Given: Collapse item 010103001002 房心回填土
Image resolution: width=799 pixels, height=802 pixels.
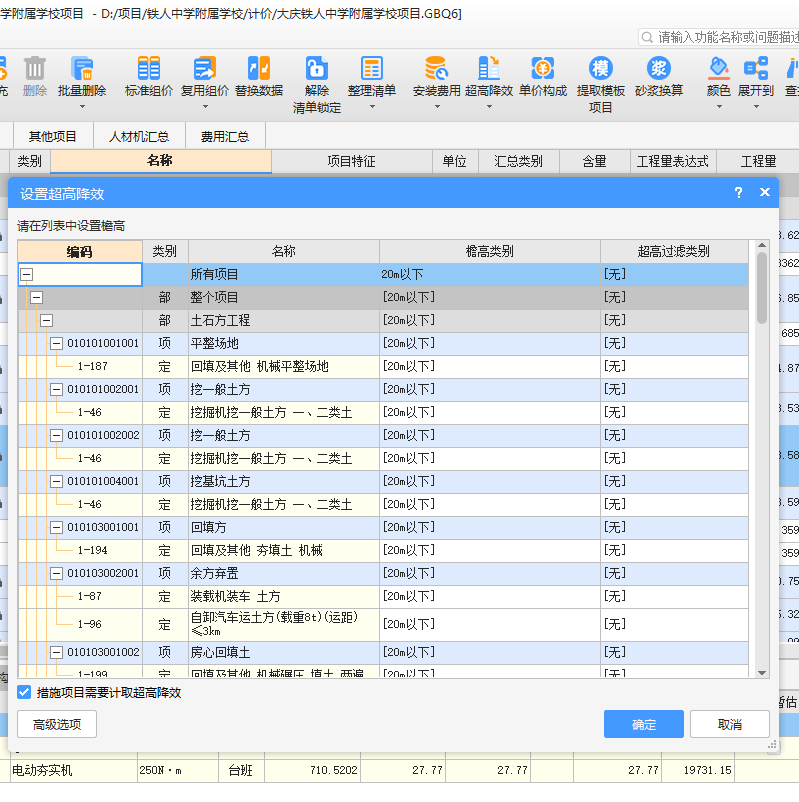Looking at the screenshot, I should click(x=56, y=653).
